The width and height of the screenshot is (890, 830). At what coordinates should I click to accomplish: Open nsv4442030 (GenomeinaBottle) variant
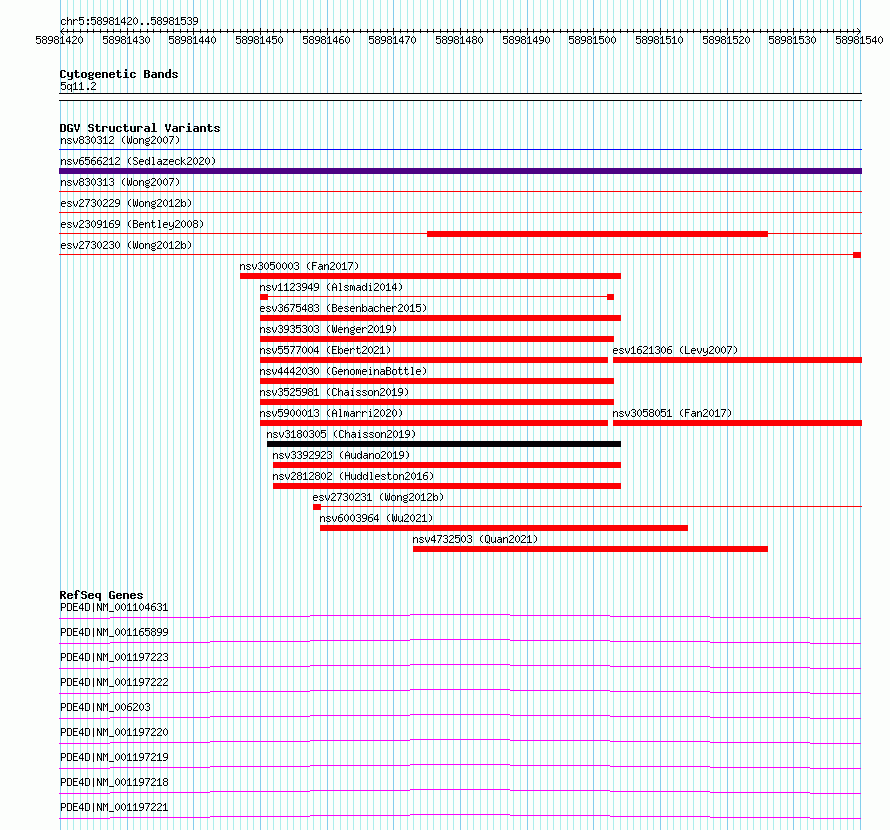pyautogui.click(x=343, y=371)
